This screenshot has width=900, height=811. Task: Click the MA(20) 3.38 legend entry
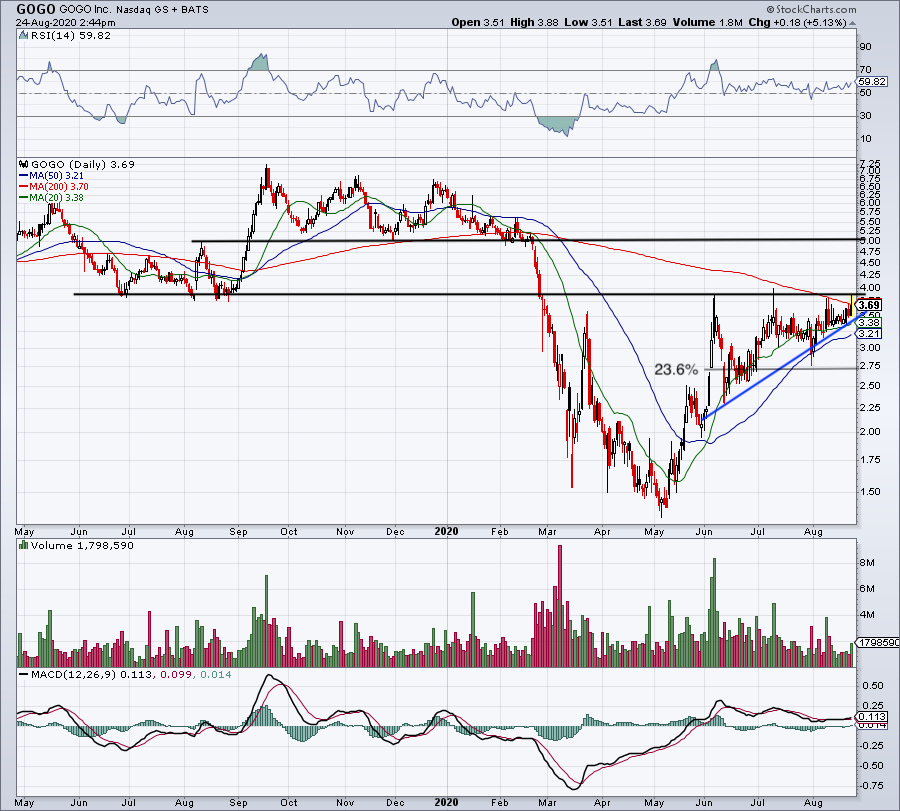click(52, 197)
